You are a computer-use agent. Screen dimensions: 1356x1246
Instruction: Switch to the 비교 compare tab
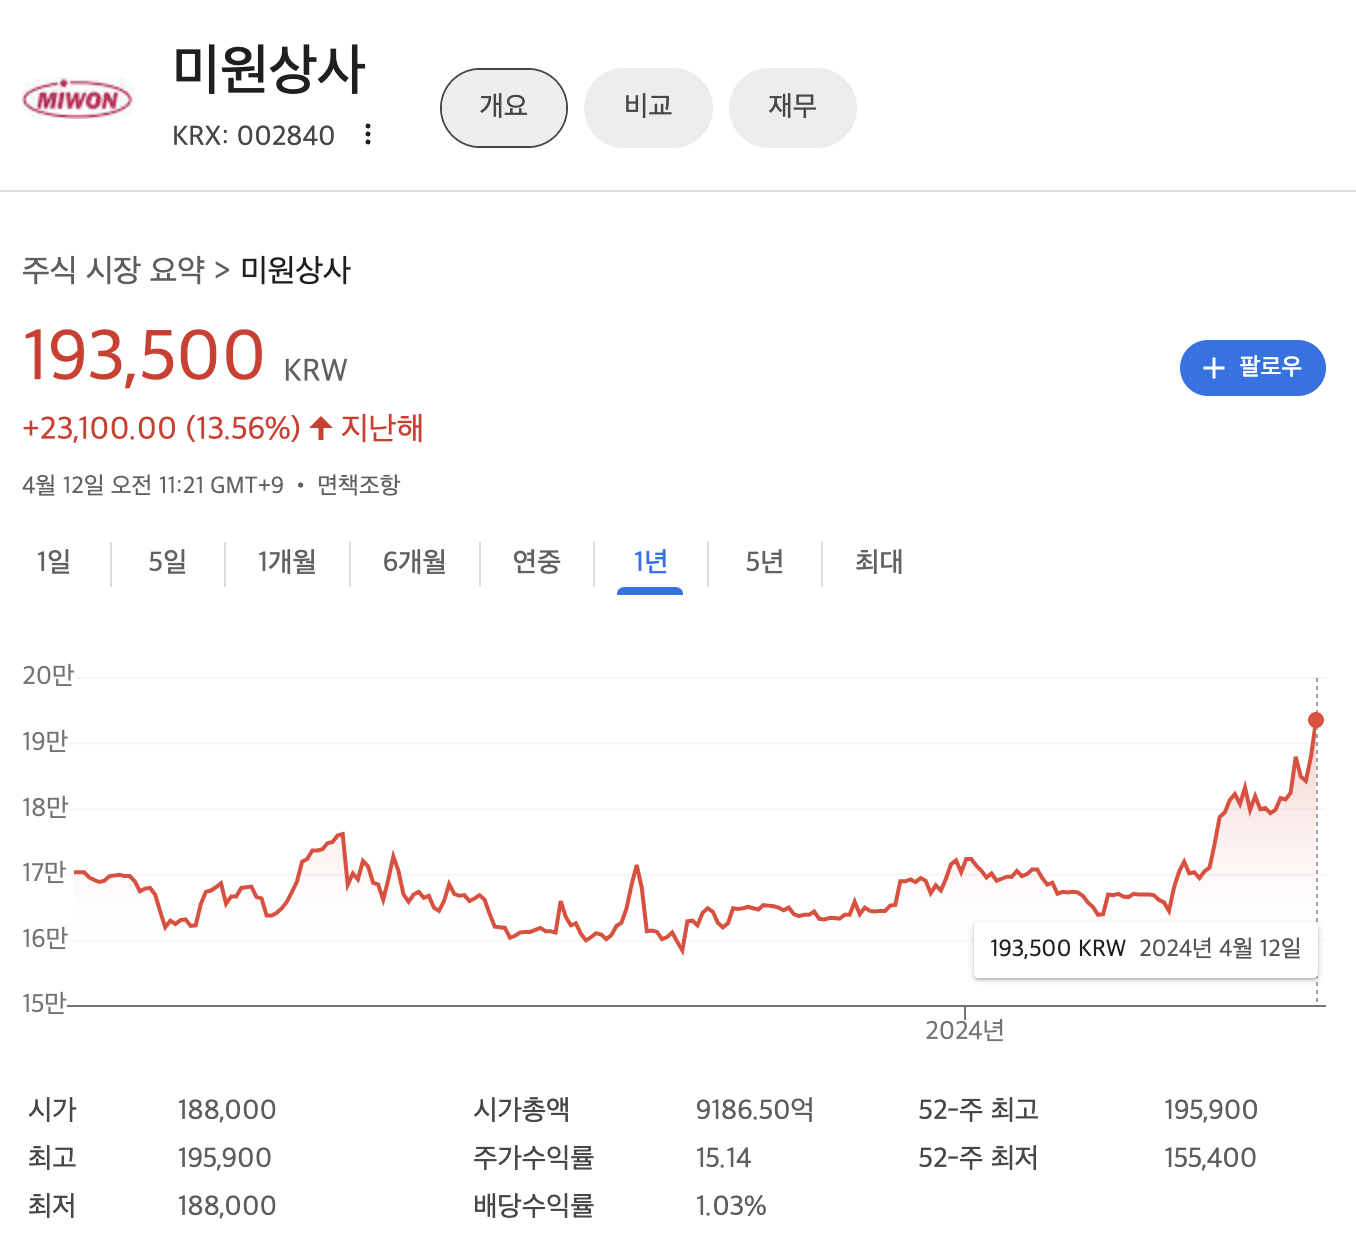pyautogui.click(x=648, y=107)
